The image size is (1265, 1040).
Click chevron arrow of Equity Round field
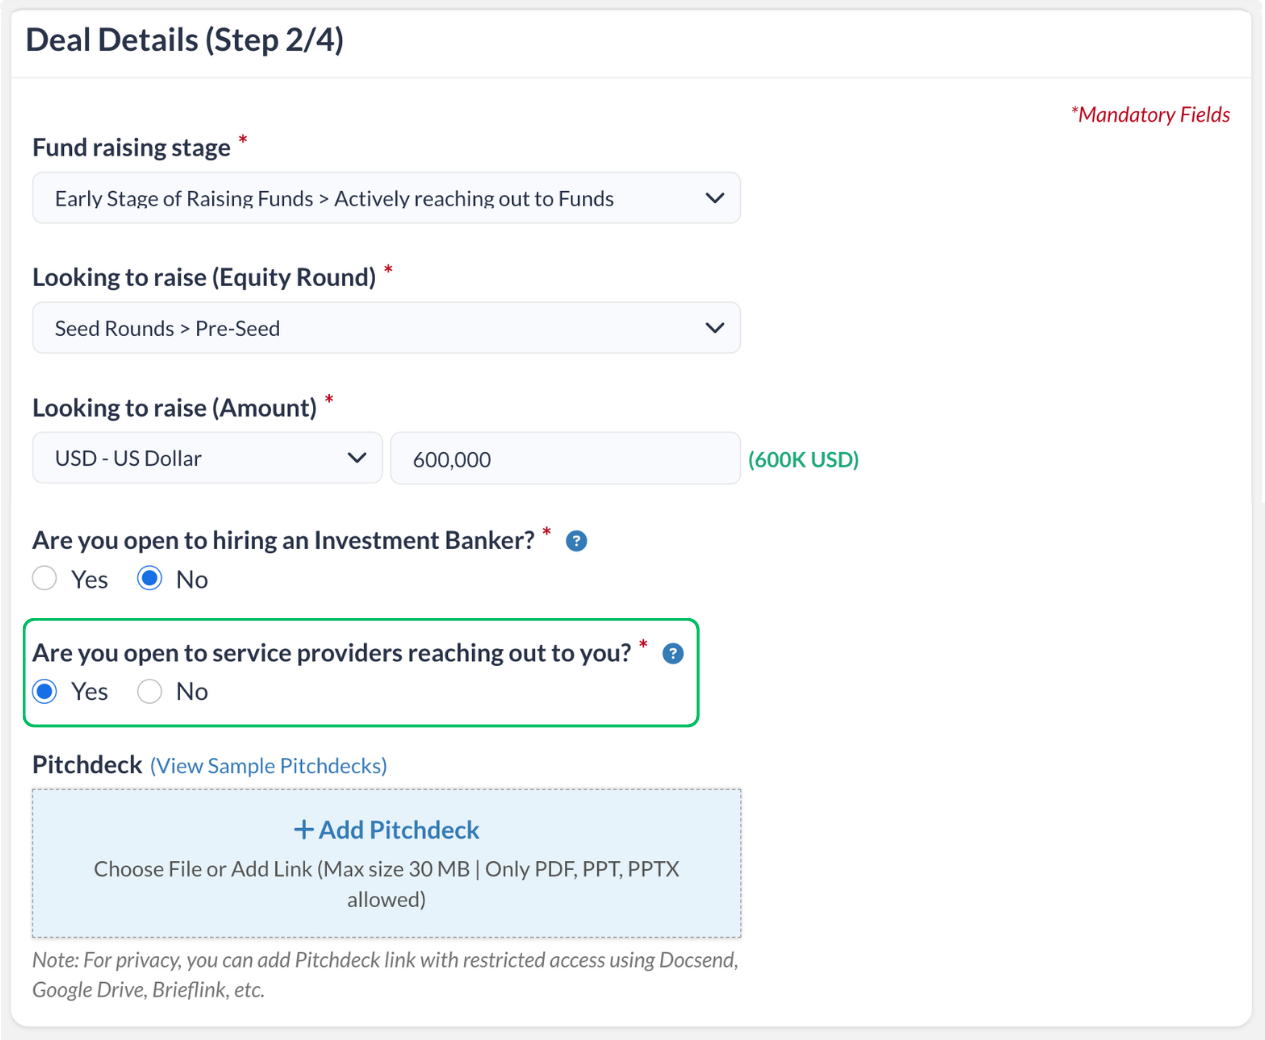point(714,328)
